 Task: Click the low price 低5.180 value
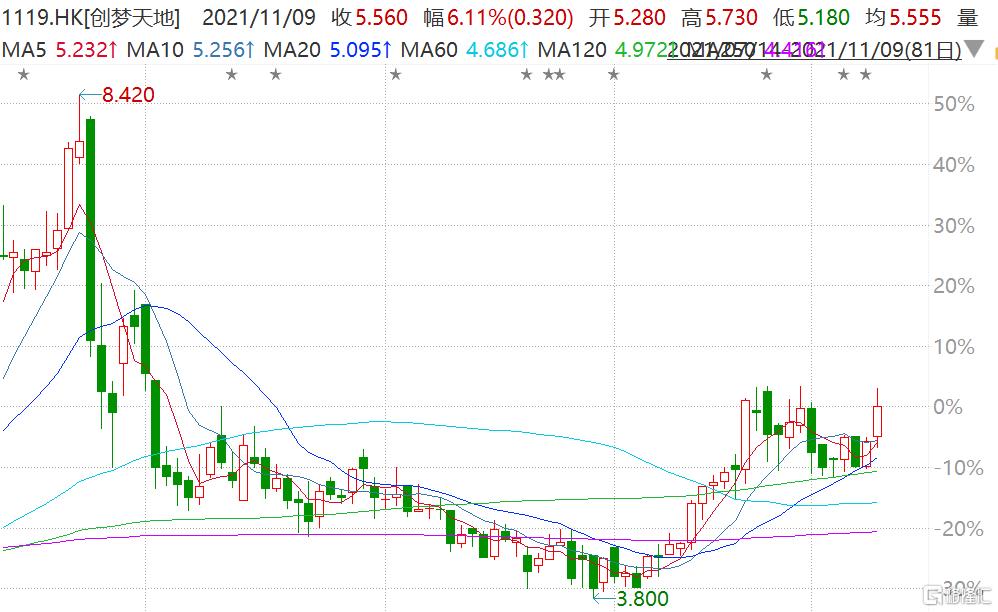click(x=812, y=17)
